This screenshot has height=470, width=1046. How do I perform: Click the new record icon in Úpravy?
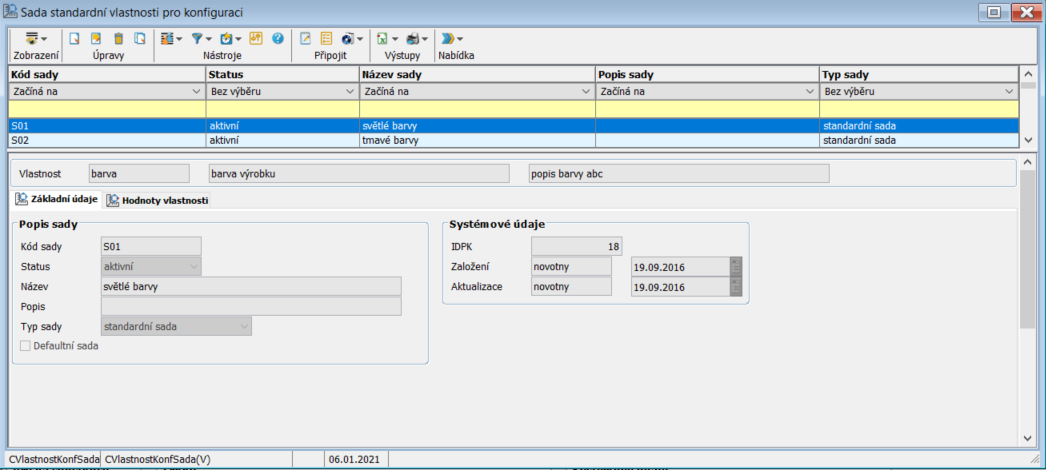(x=74, y=38)
